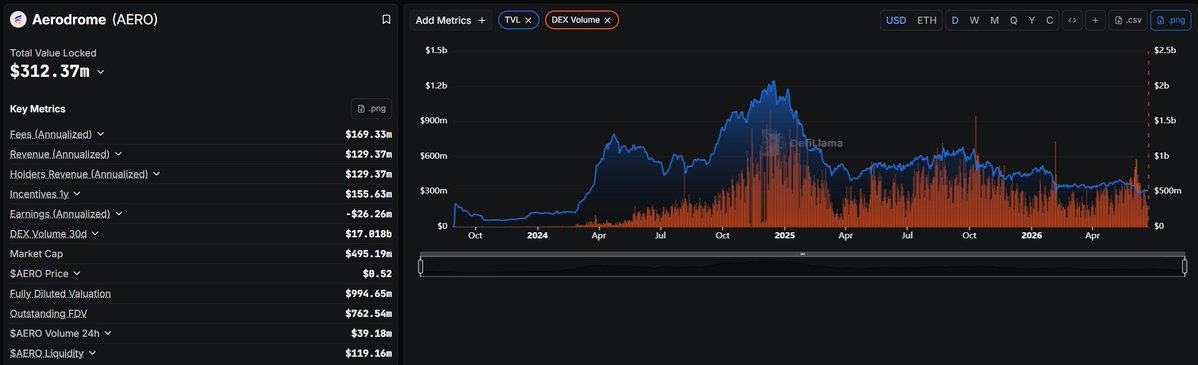Click the $0.52 AERO price value
The height and width of the screenshot is (365, 1198).
[377, 273]
